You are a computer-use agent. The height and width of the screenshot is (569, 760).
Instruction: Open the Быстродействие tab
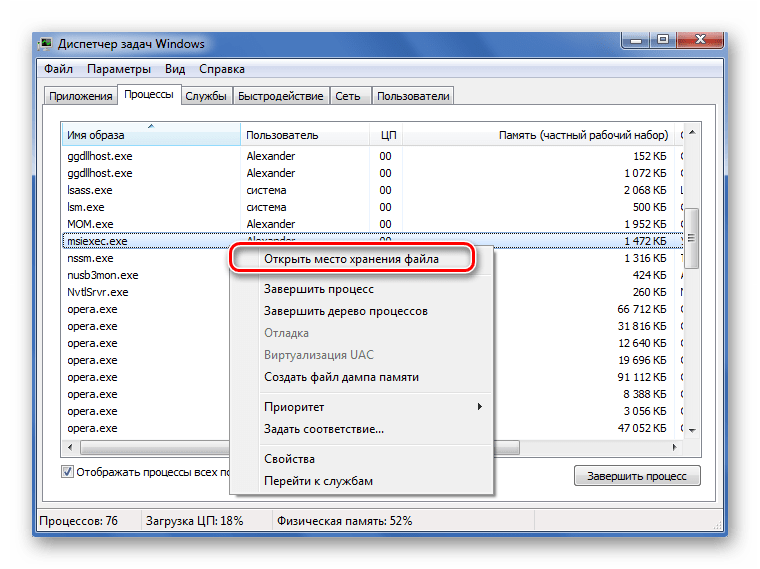pos(281,96)
